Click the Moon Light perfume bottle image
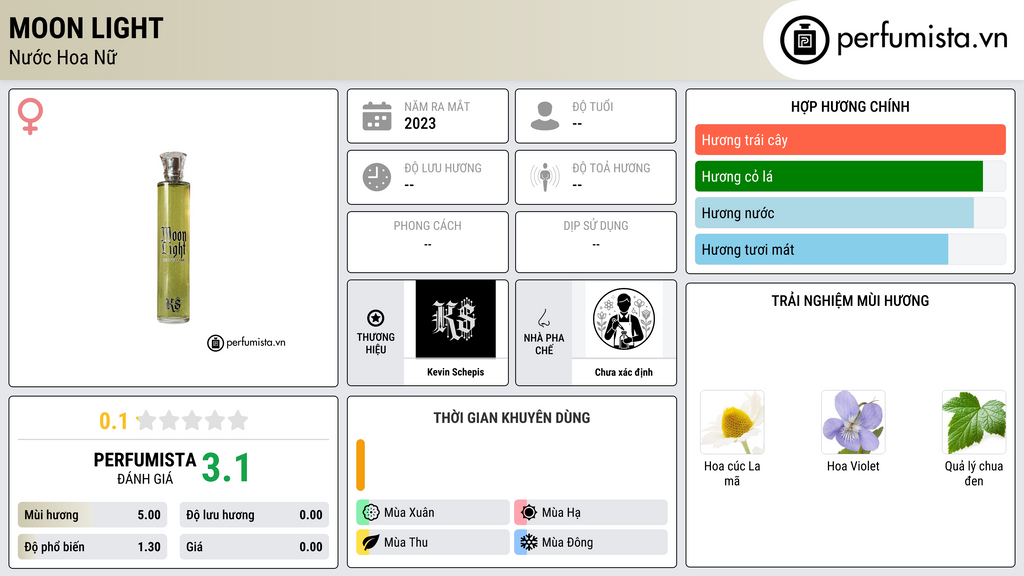1024x576 pixels. [x=174, y=238]
